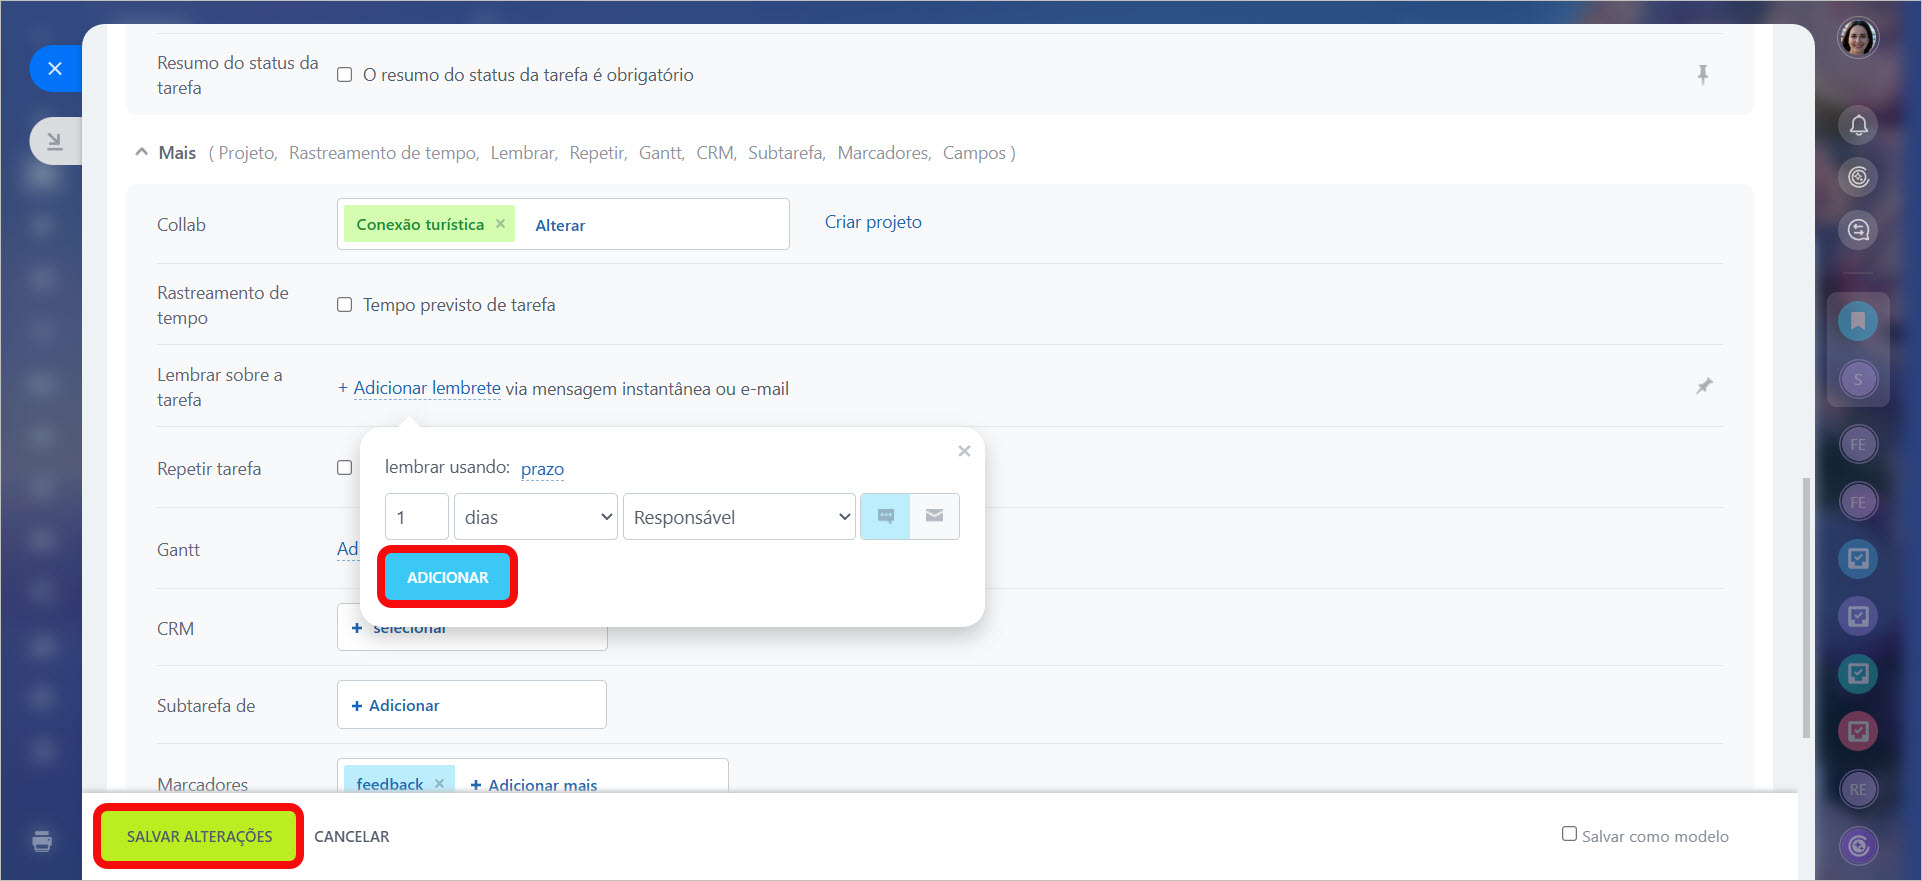Image resolution: width=1922 pixels, height=881 pixels.
Task: Click the vertical scrollbar of the form
Action: coord(1805,608)
